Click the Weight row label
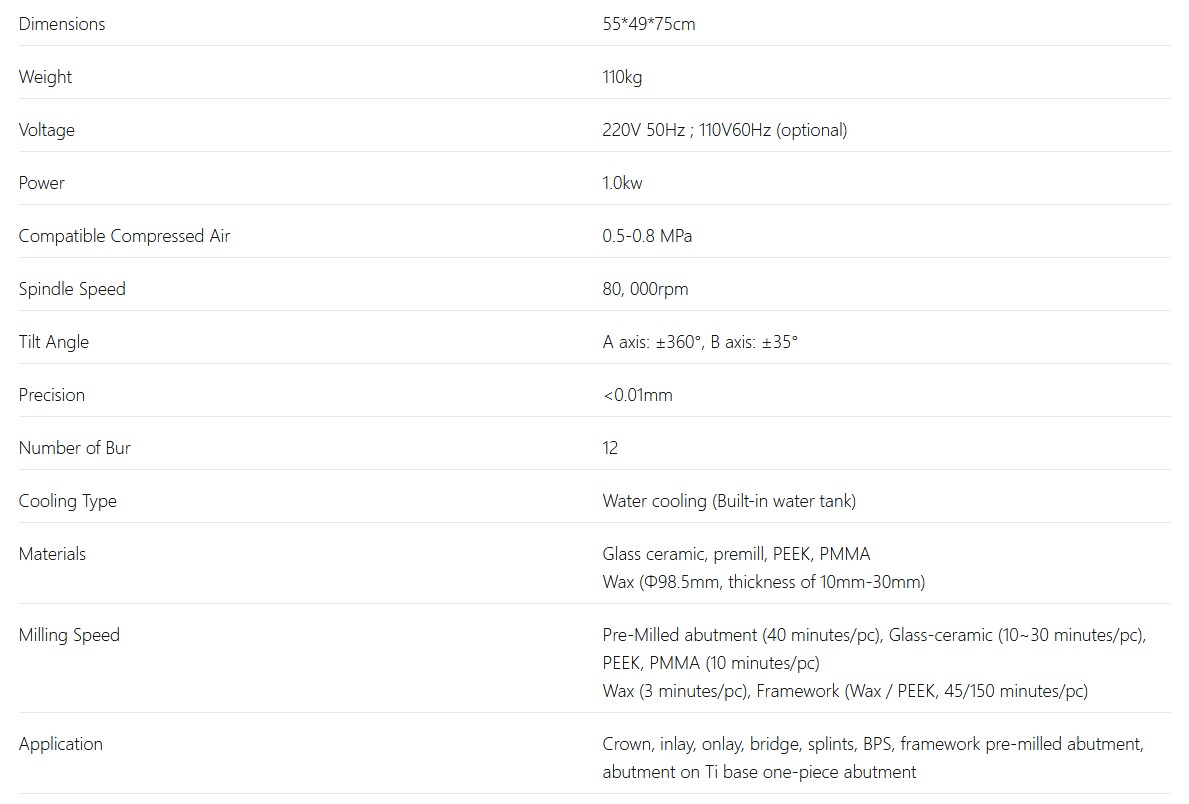Image resolution: width=1189 pixels, height=804 pixels. pyautogui.click(x=45, y=77)
